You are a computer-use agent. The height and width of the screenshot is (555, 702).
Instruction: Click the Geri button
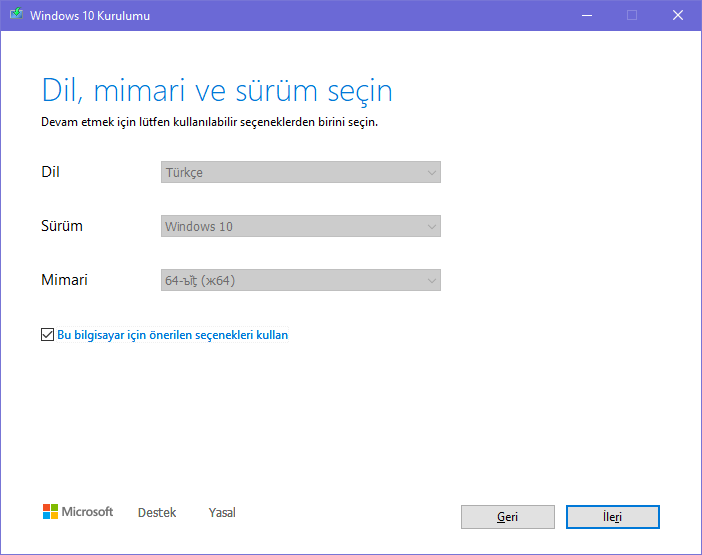[508, 517]
